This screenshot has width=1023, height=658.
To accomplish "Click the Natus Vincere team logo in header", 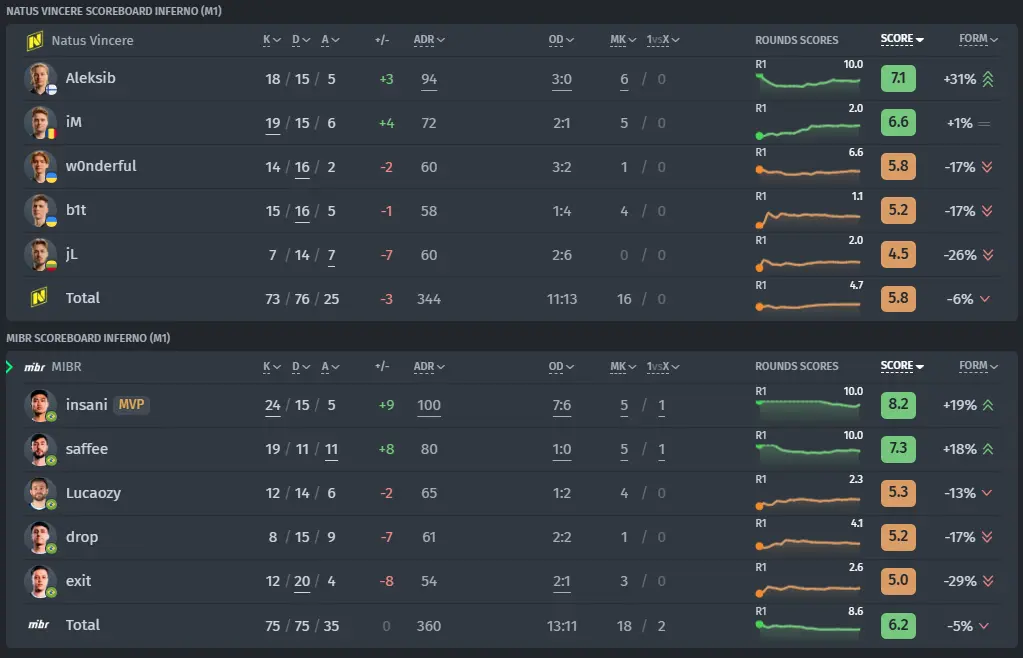I will coord(35,40).
